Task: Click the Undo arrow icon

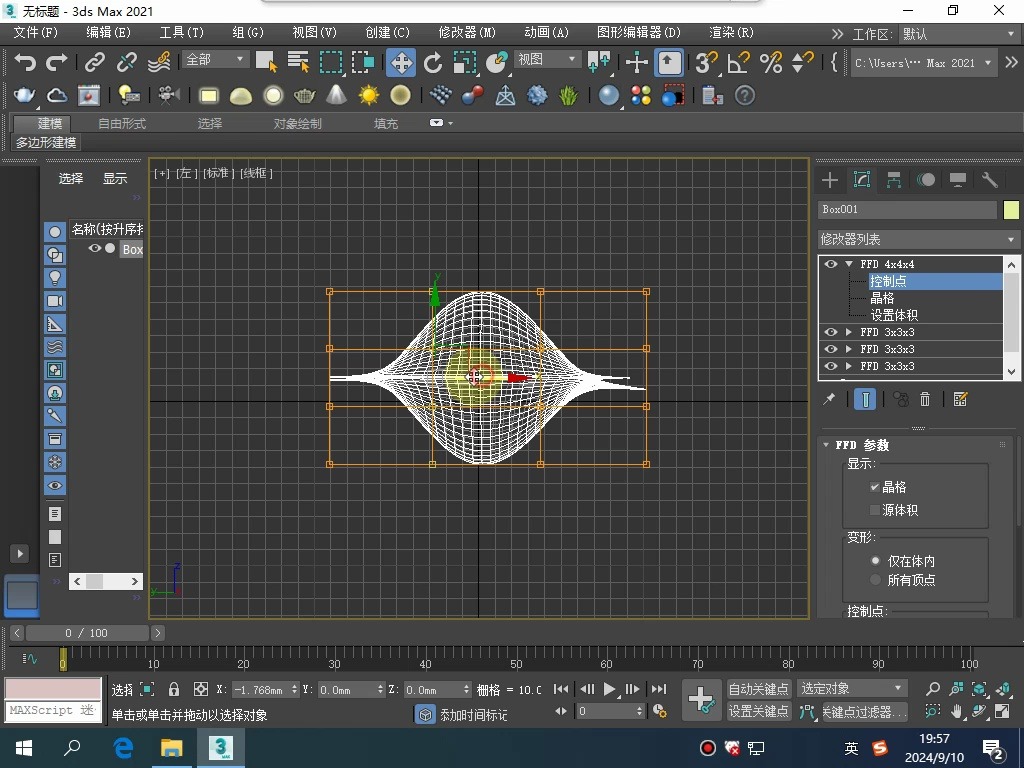Action: click(x=25, y=62)
